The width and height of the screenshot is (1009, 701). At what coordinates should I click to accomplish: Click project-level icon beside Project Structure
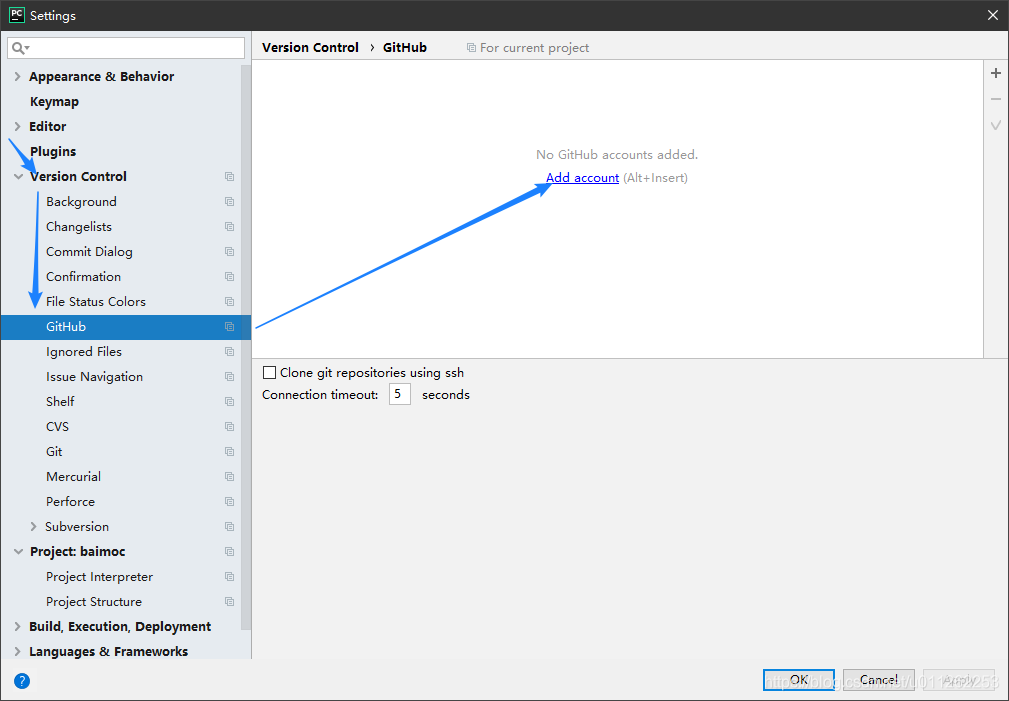pos(229,602)
